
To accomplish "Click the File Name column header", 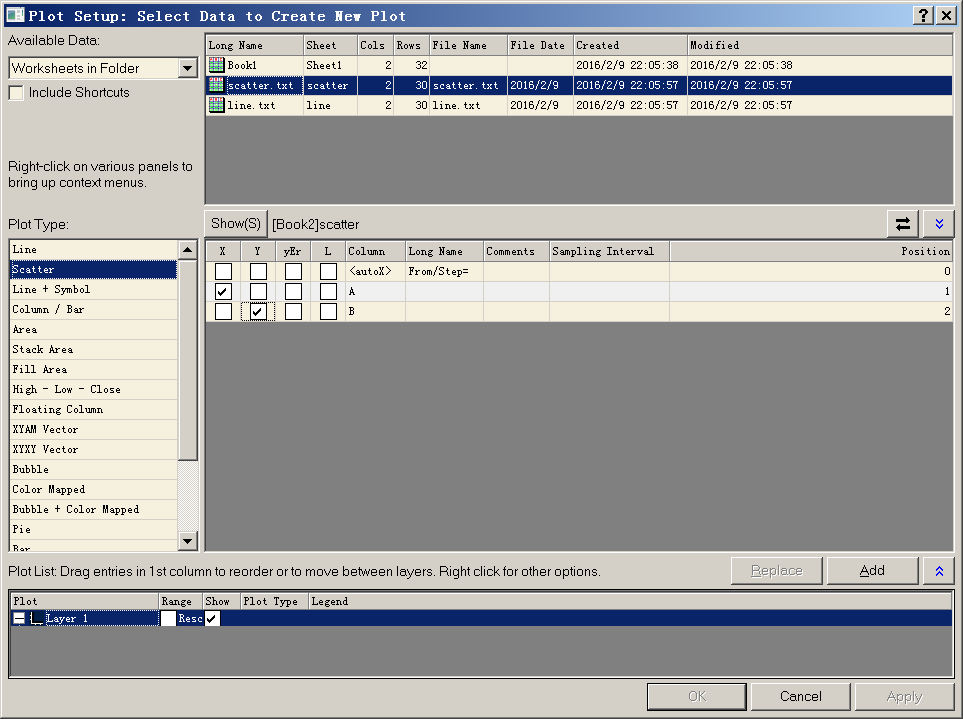I will coord(468,45).
